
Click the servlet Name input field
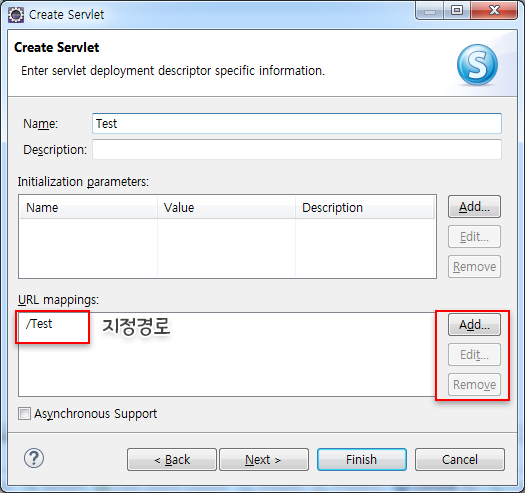pyautogui.click(x=297, y=124)
